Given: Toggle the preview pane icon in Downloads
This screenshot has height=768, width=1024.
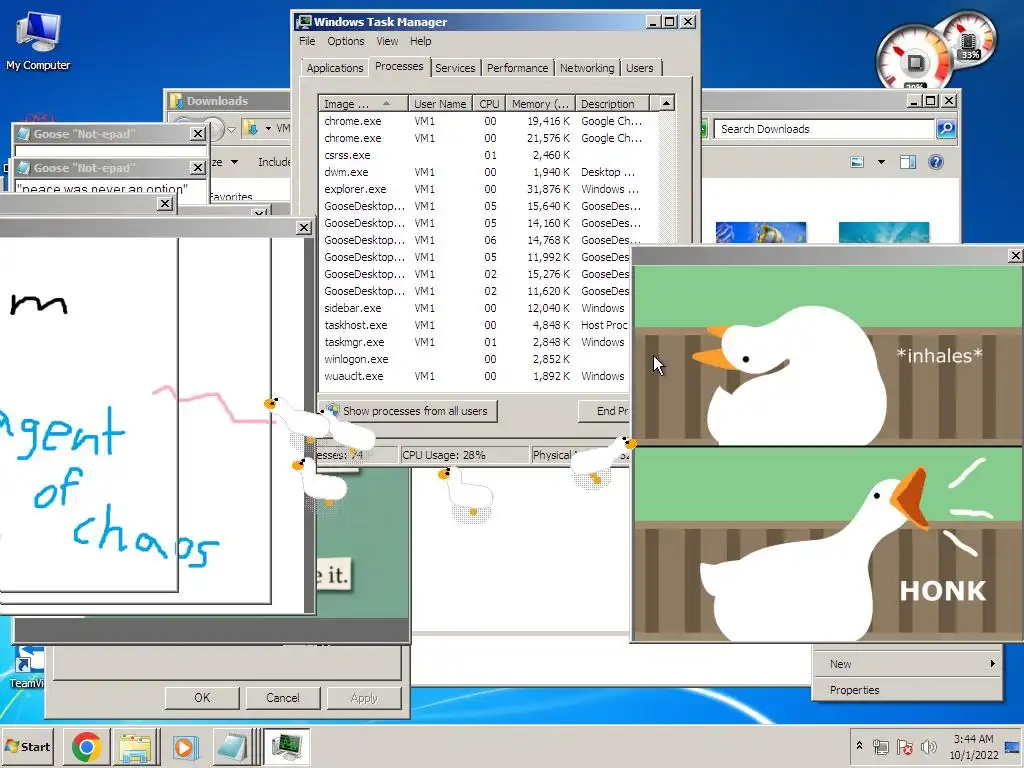Looking at the screenshot, I should (x=908, y=162).
